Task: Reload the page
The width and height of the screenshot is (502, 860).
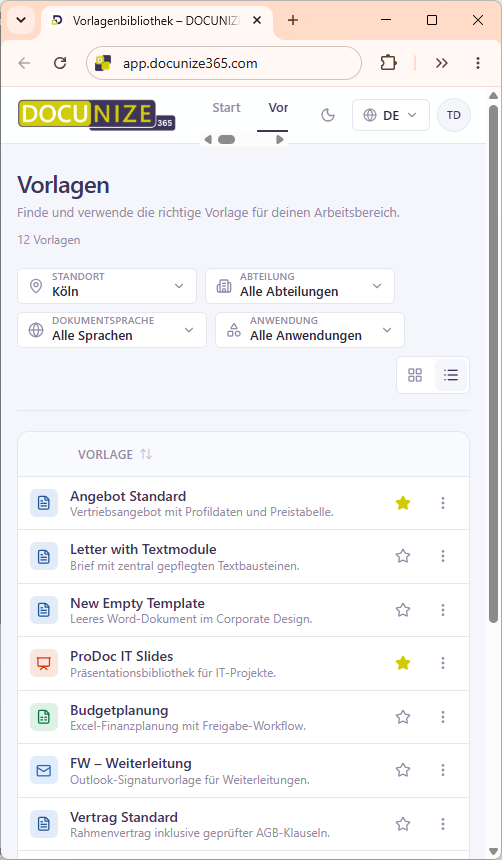Action: click(x=60, y=63)
